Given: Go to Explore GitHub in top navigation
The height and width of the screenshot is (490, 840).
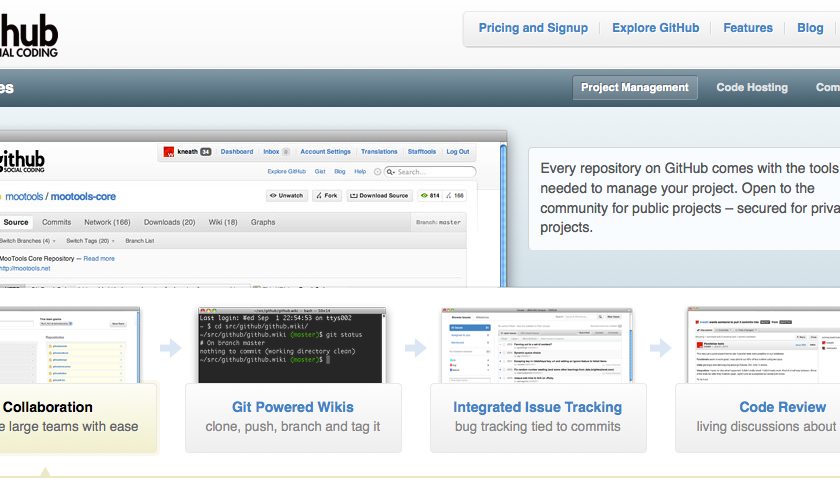Looking at the screenshot, I should tap(655, 28).
